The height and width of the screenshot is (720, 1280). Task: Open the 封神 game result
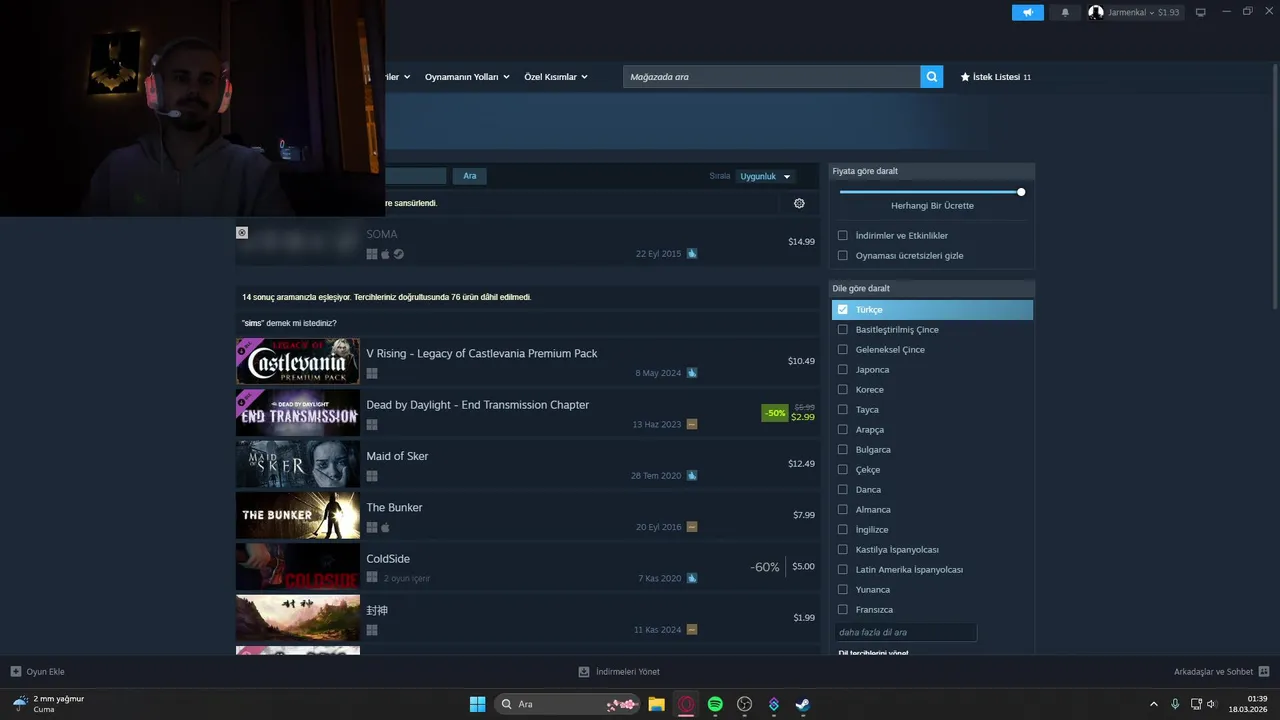[x=527, y=618]
